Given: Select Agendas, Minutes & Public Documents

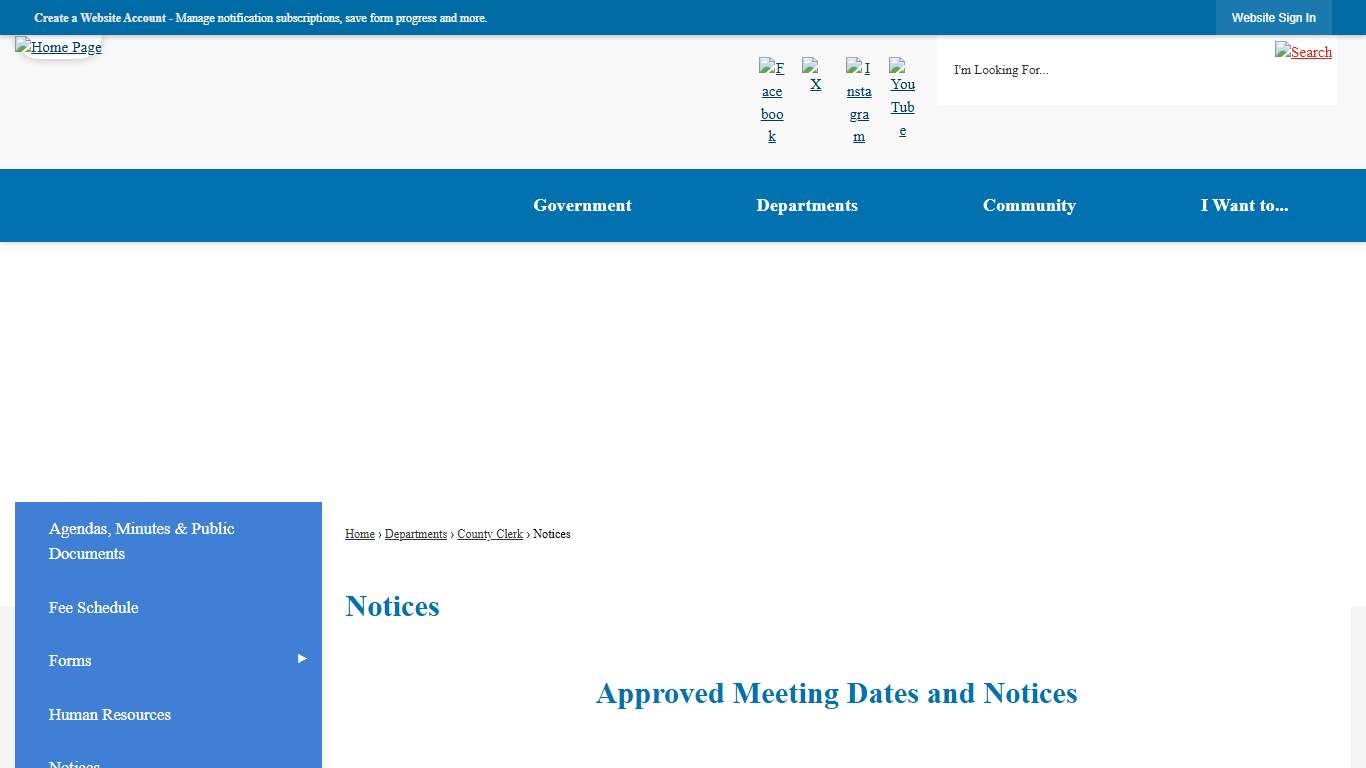Looking at the screenshot, I should [x=141, y=541].
